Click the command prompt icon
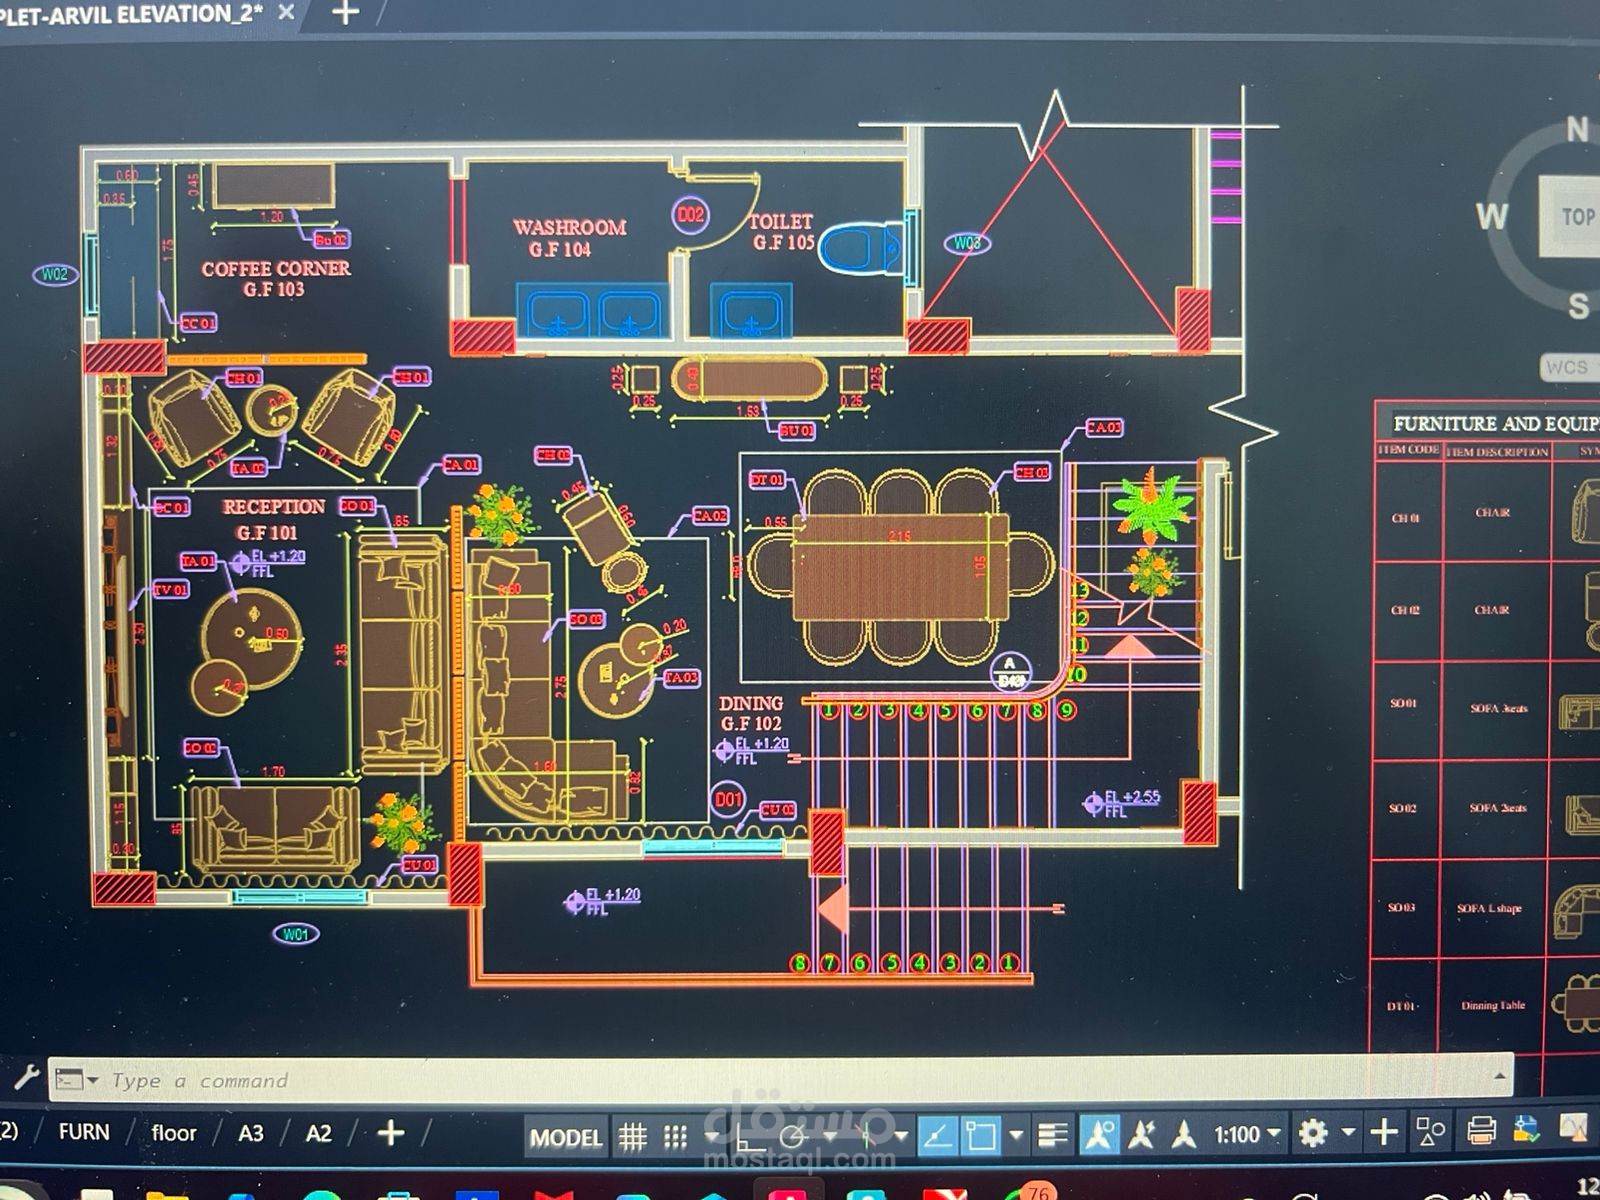 (x=69, y=1079)
